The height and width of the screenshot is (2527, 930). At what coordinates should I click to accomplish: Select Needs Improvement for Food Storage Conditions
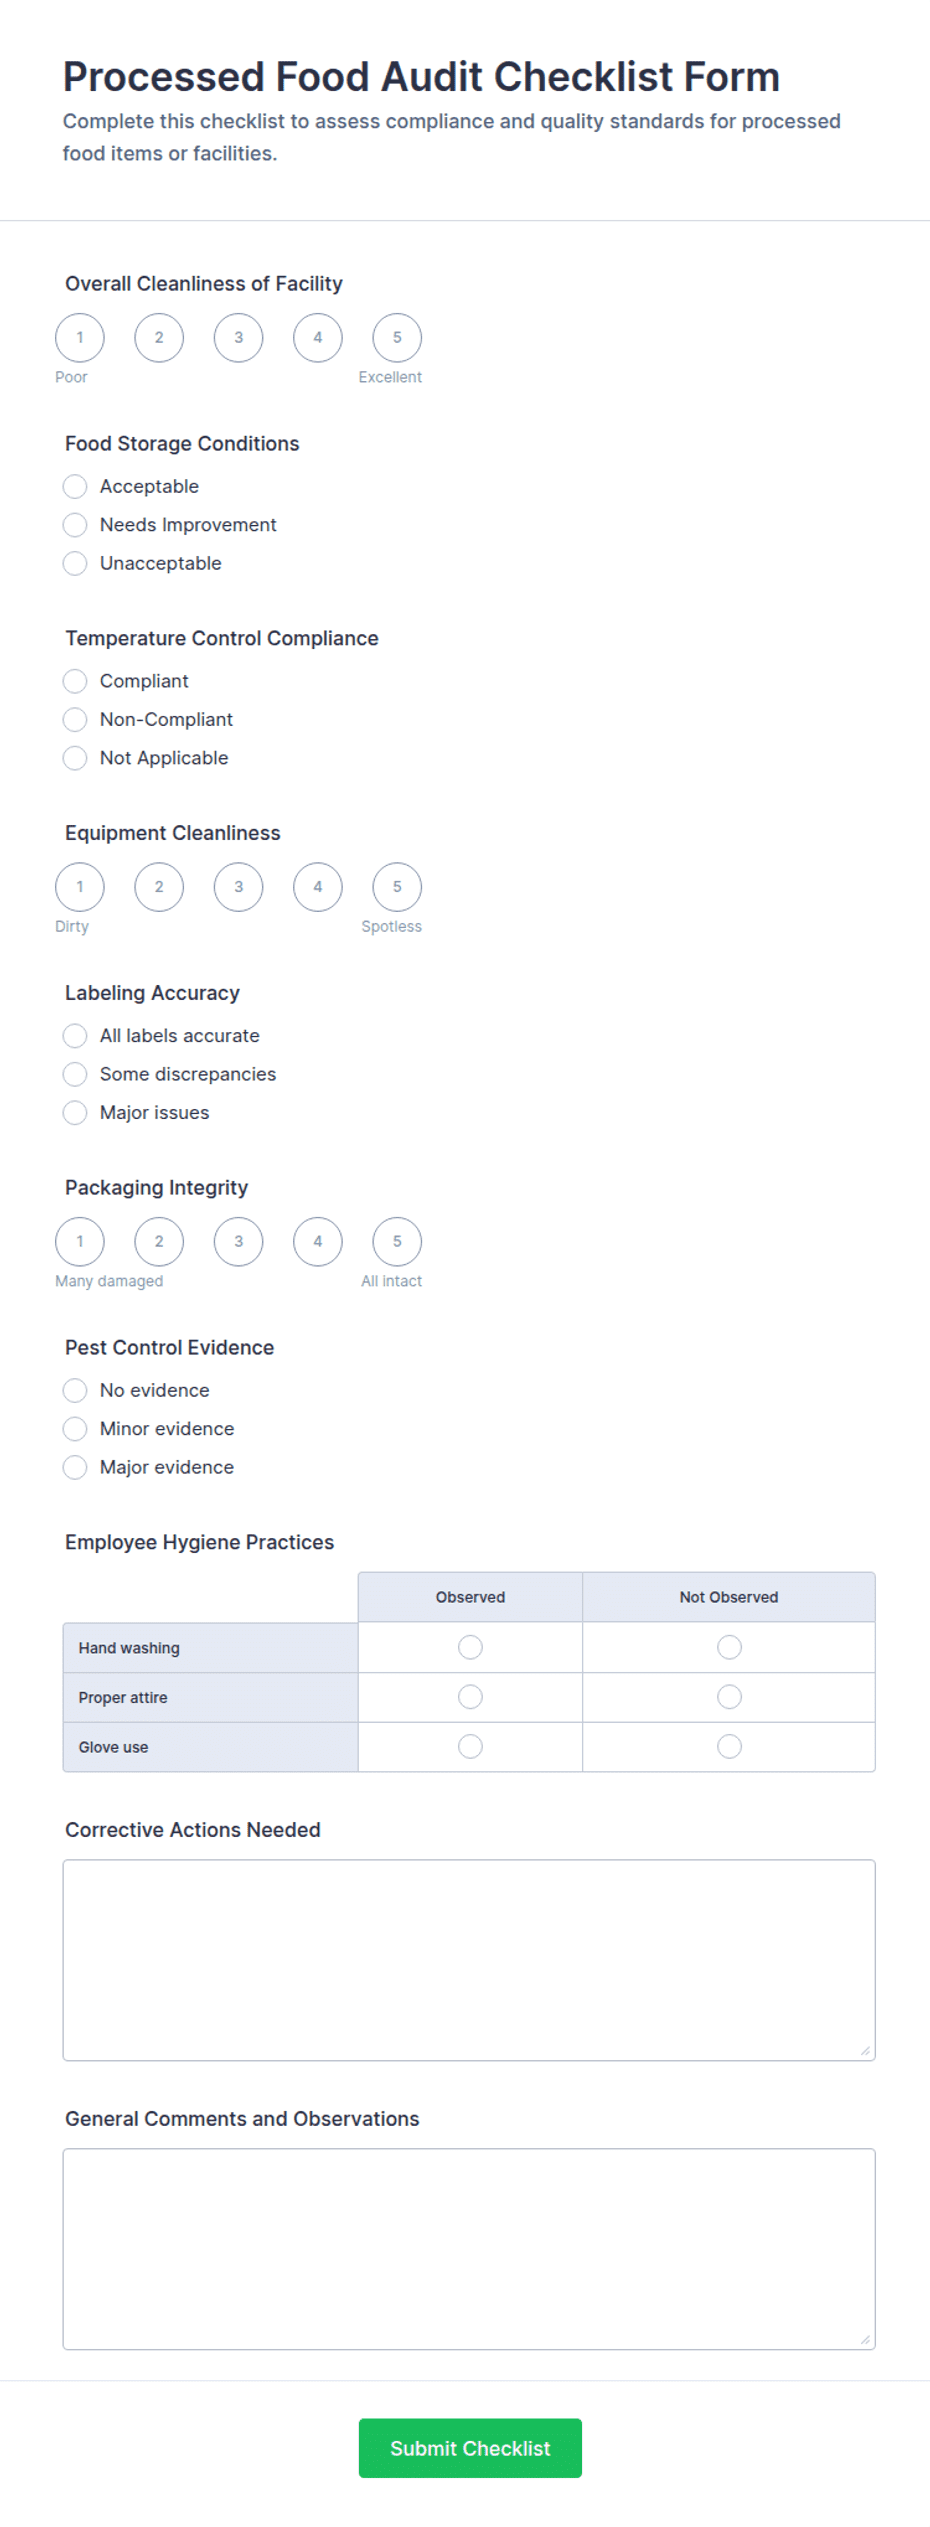[75, 525]
